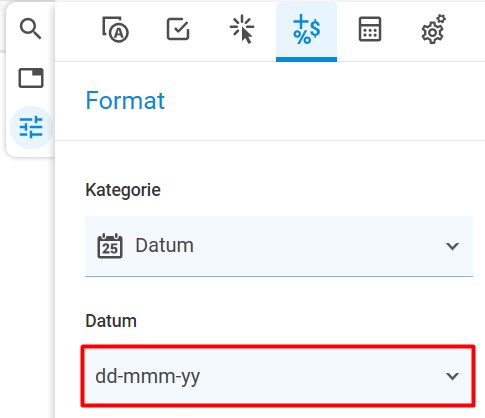Open the cursor click actions tab
Viewport: 485px width, 418px height.
242,29
